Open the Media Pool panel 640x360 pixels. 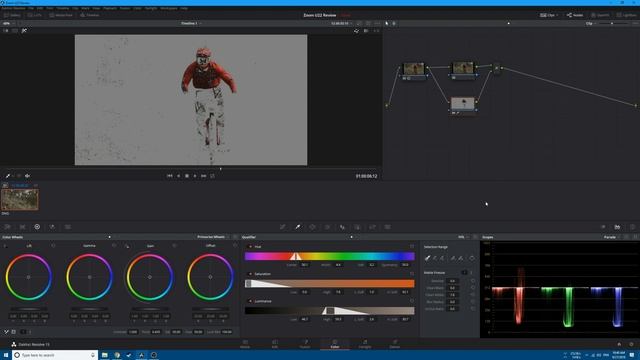click(x=61, y=15)
